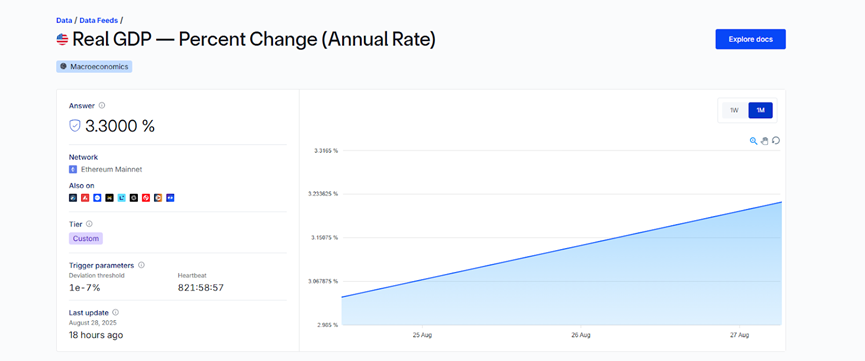
Task: Click the Macroeconomics category tag
Action: (x=94, y=66)
